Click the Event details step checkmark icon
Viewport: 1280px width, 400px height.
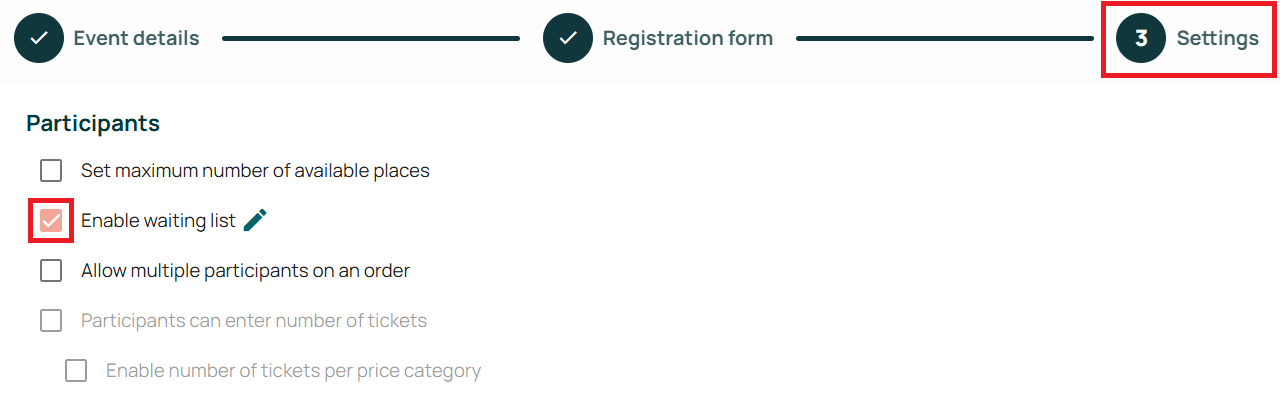(39, 39)
